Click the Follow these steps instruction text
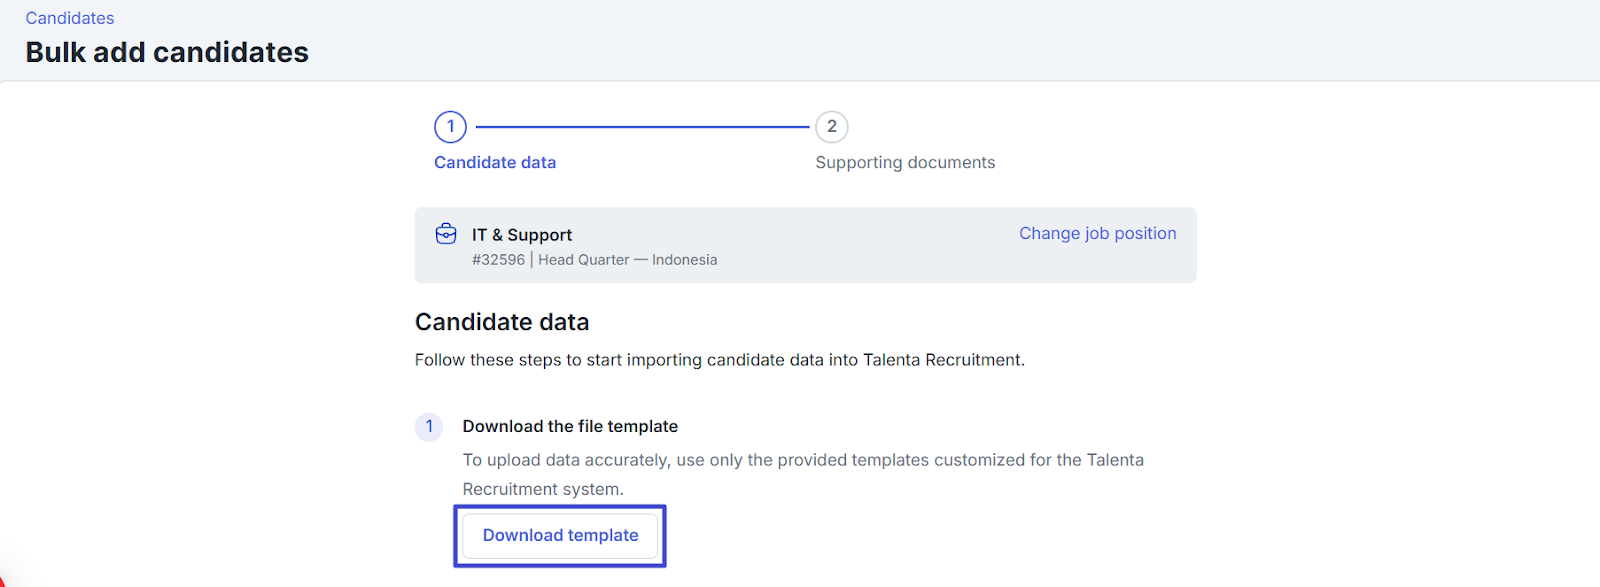Viewport: 1600px width, 587px height. pyautogui.click(x=719, y=360)
